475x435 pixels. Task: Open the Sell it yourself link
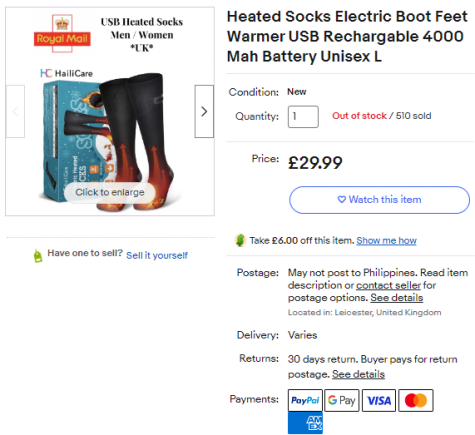(157, 255)
